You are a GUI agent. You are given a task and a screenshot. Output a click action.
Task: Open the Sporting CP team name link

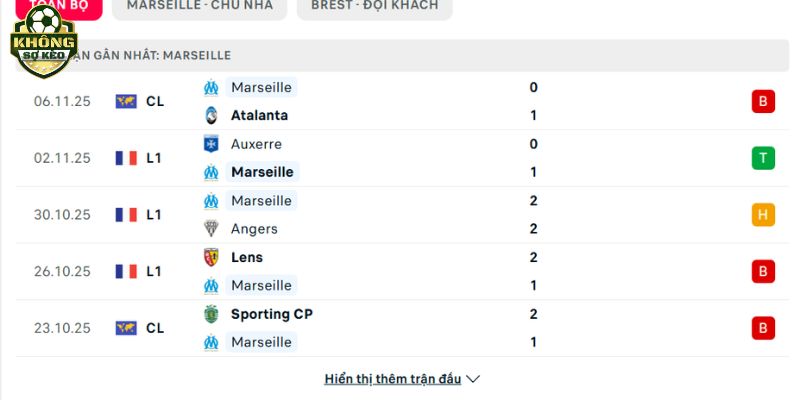pos(271,314)
